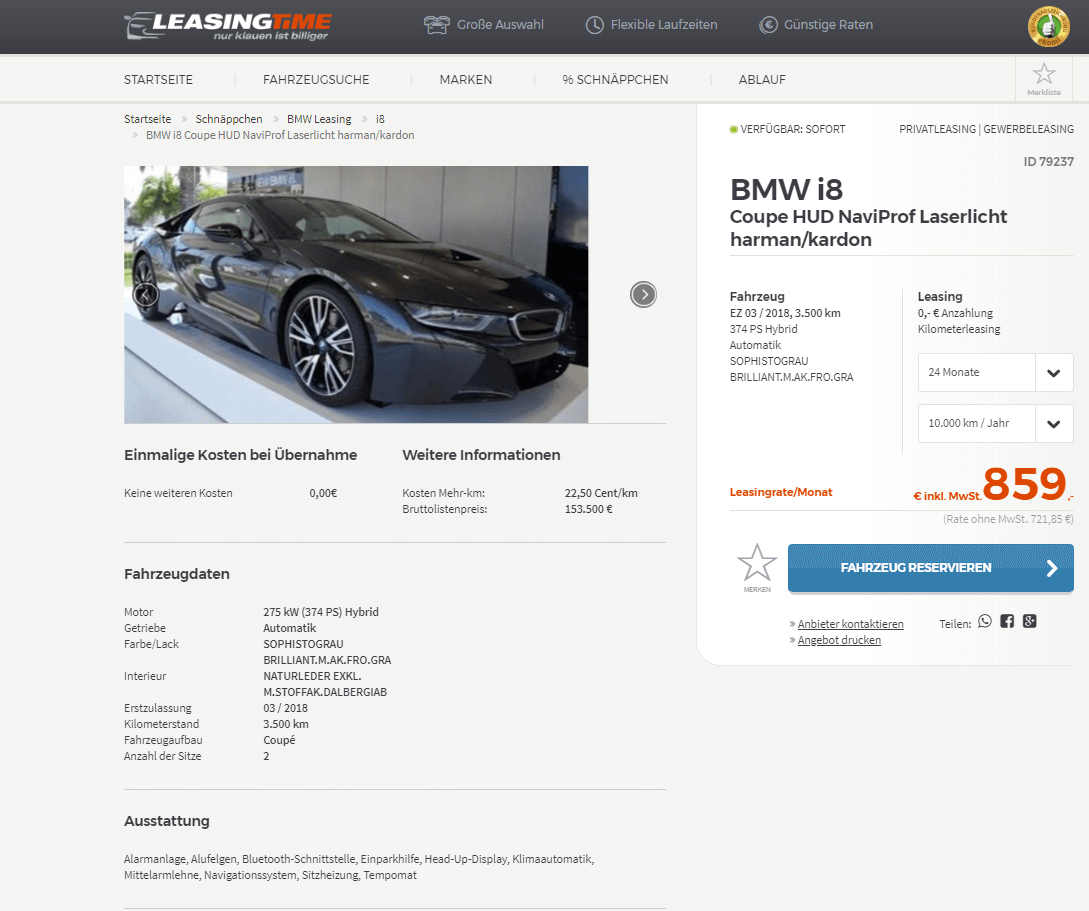Click Fahrzeug reservieren button
The image size is (1089, 911).
(x=931, y=568)
